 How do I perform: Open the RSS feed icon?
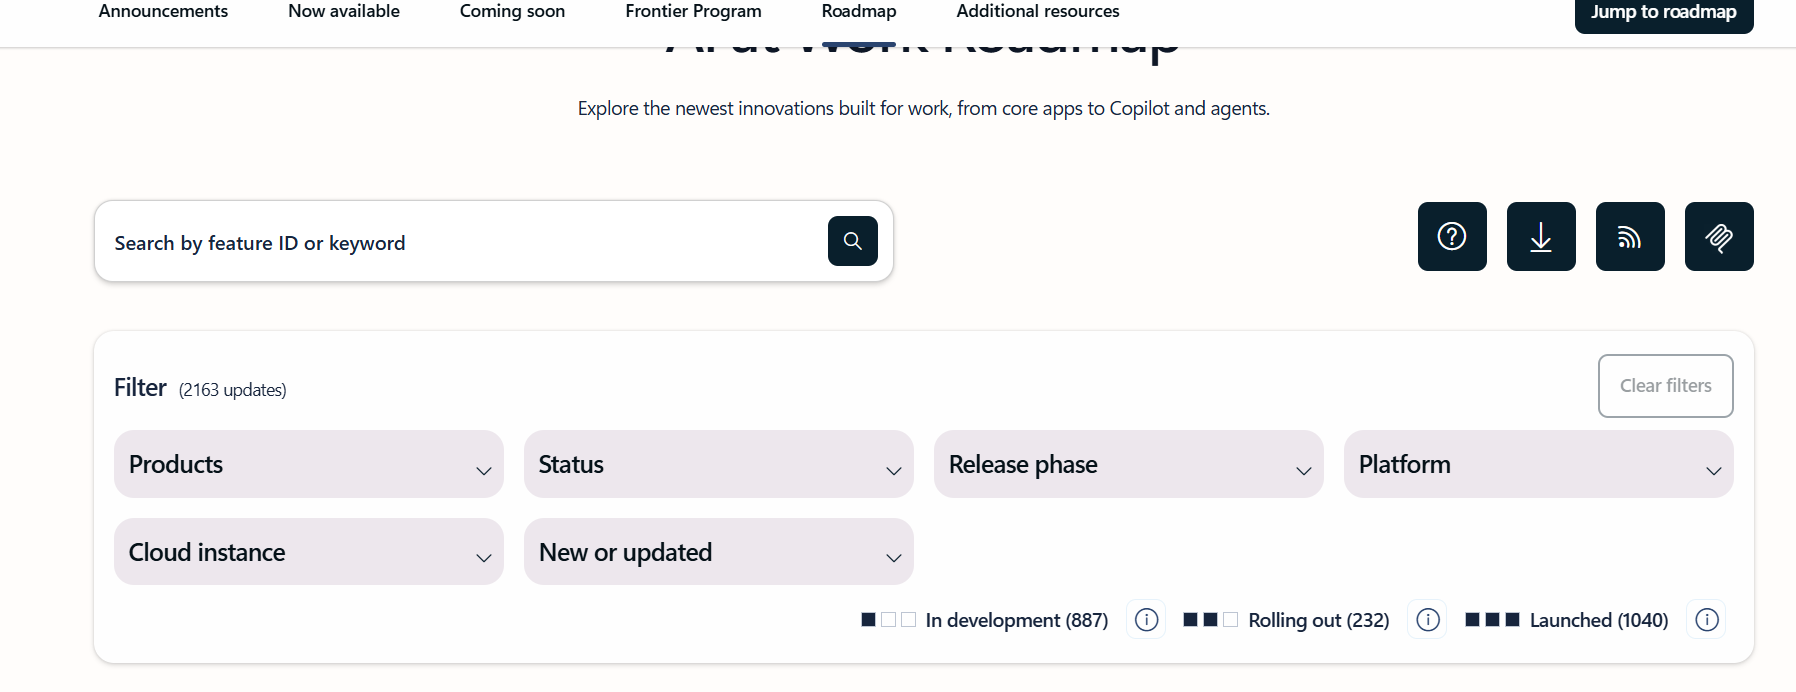pos(1630,236)
